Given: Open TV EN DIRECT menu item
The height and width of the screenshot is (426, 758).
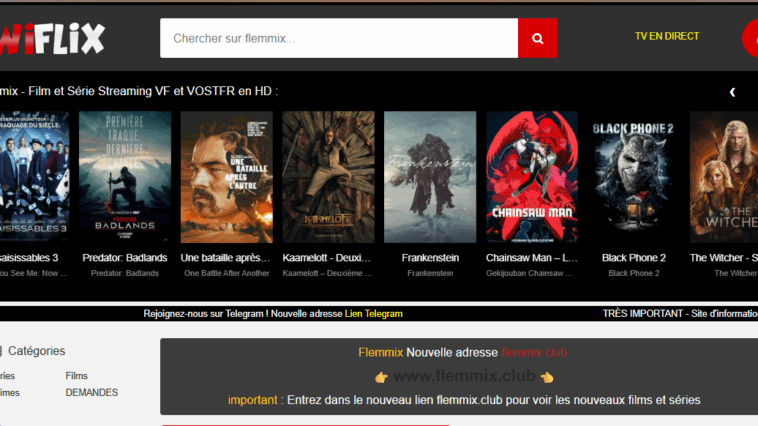Looking at the screenshot, I should pyautogui.click(x=667, y=36).
